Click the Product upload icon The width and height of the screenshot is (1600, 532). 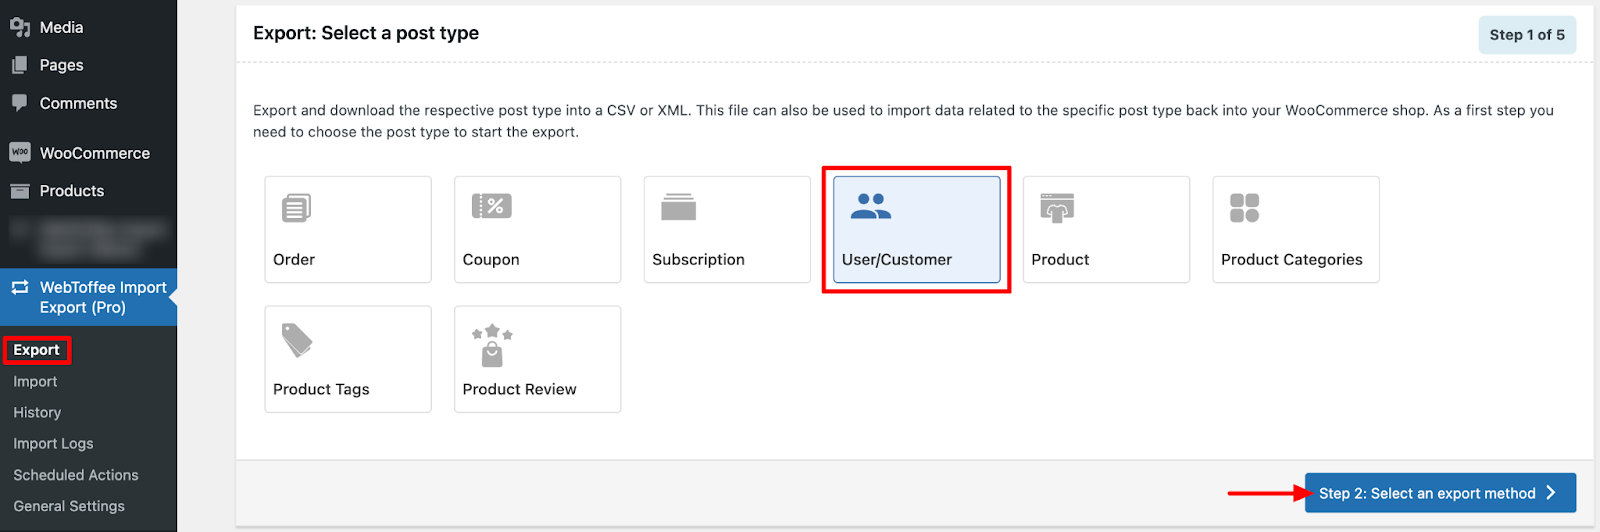click(1057, 207)
